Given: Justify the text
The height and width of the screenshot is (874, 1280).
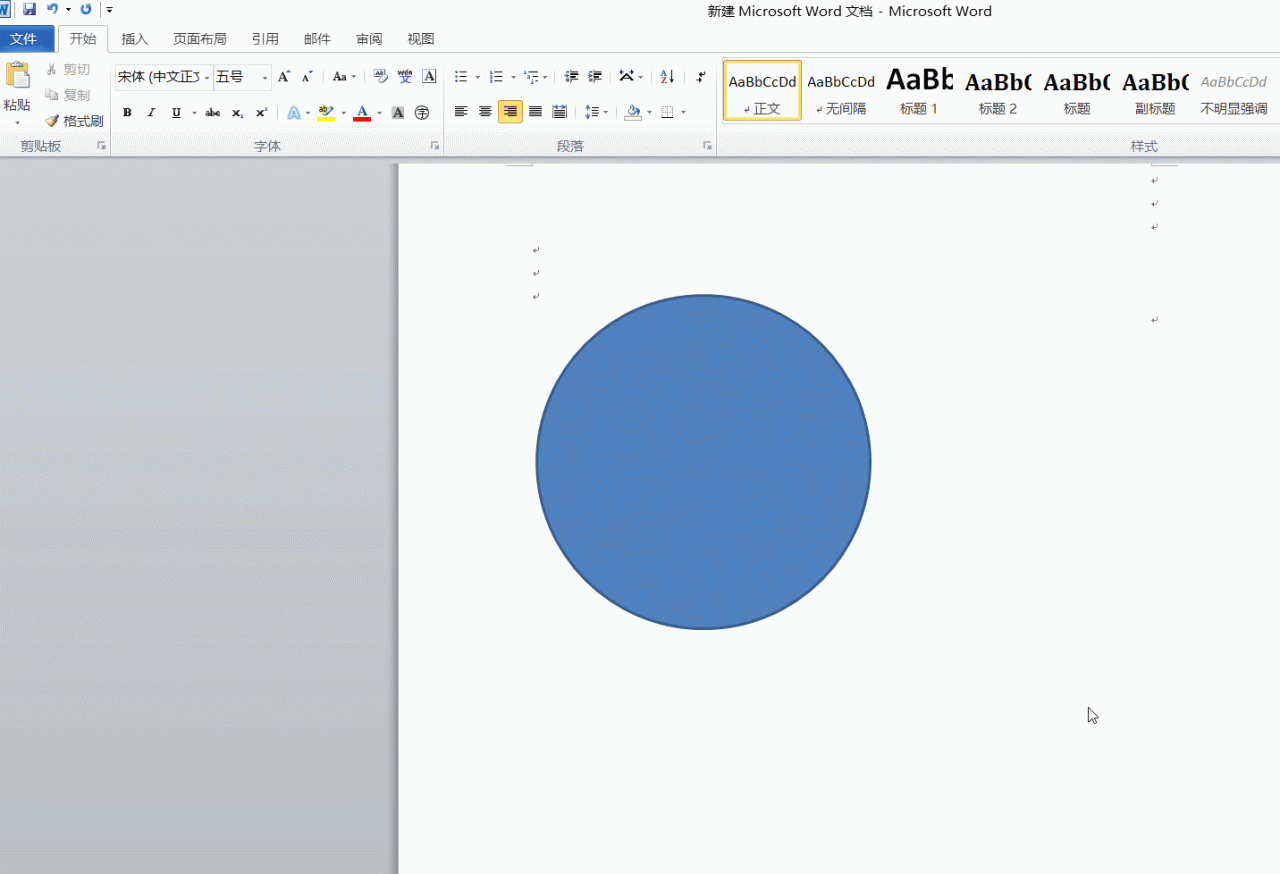Looking at the screenshot, I should [535, 112].
